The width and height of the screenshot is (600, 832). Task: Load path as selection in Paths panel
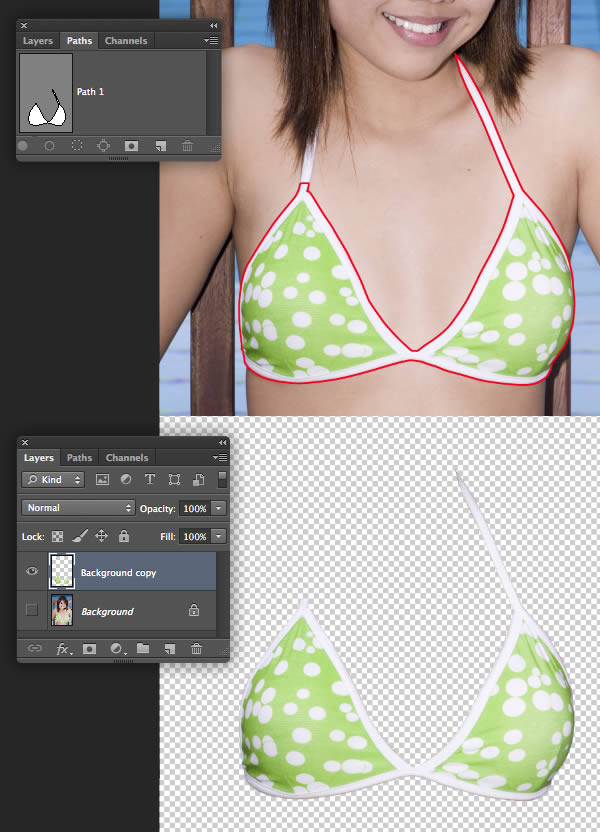tap(76, 146)
